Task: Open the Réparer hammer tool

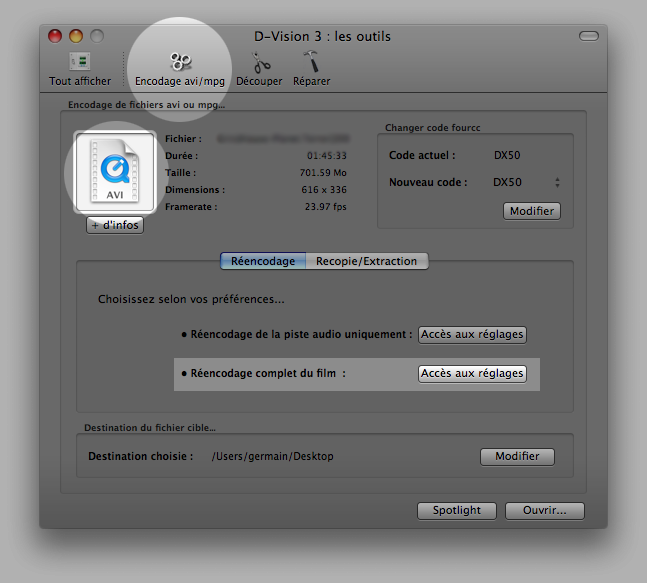Action: pyautogui.click(x=312, y=69)
